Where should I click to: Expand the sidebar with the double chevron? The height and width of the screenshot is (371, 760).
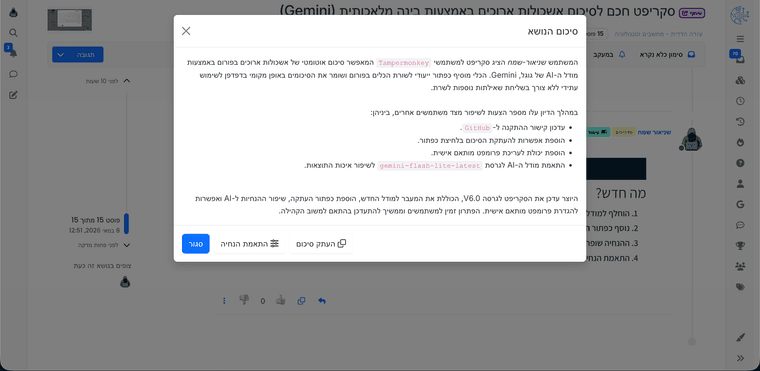coord(740,358)
